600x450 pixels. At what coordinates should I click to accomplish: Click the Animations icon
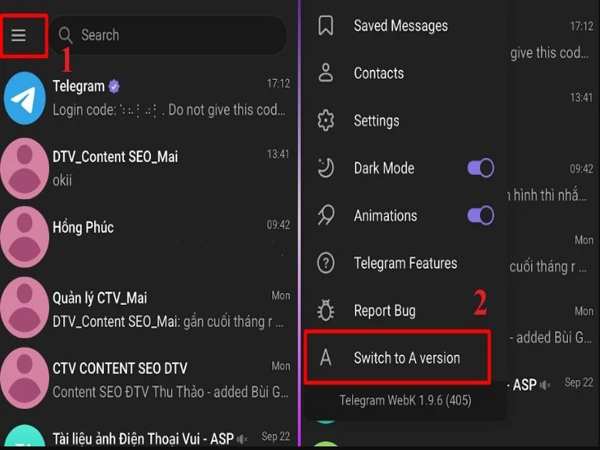coord(326,215)
